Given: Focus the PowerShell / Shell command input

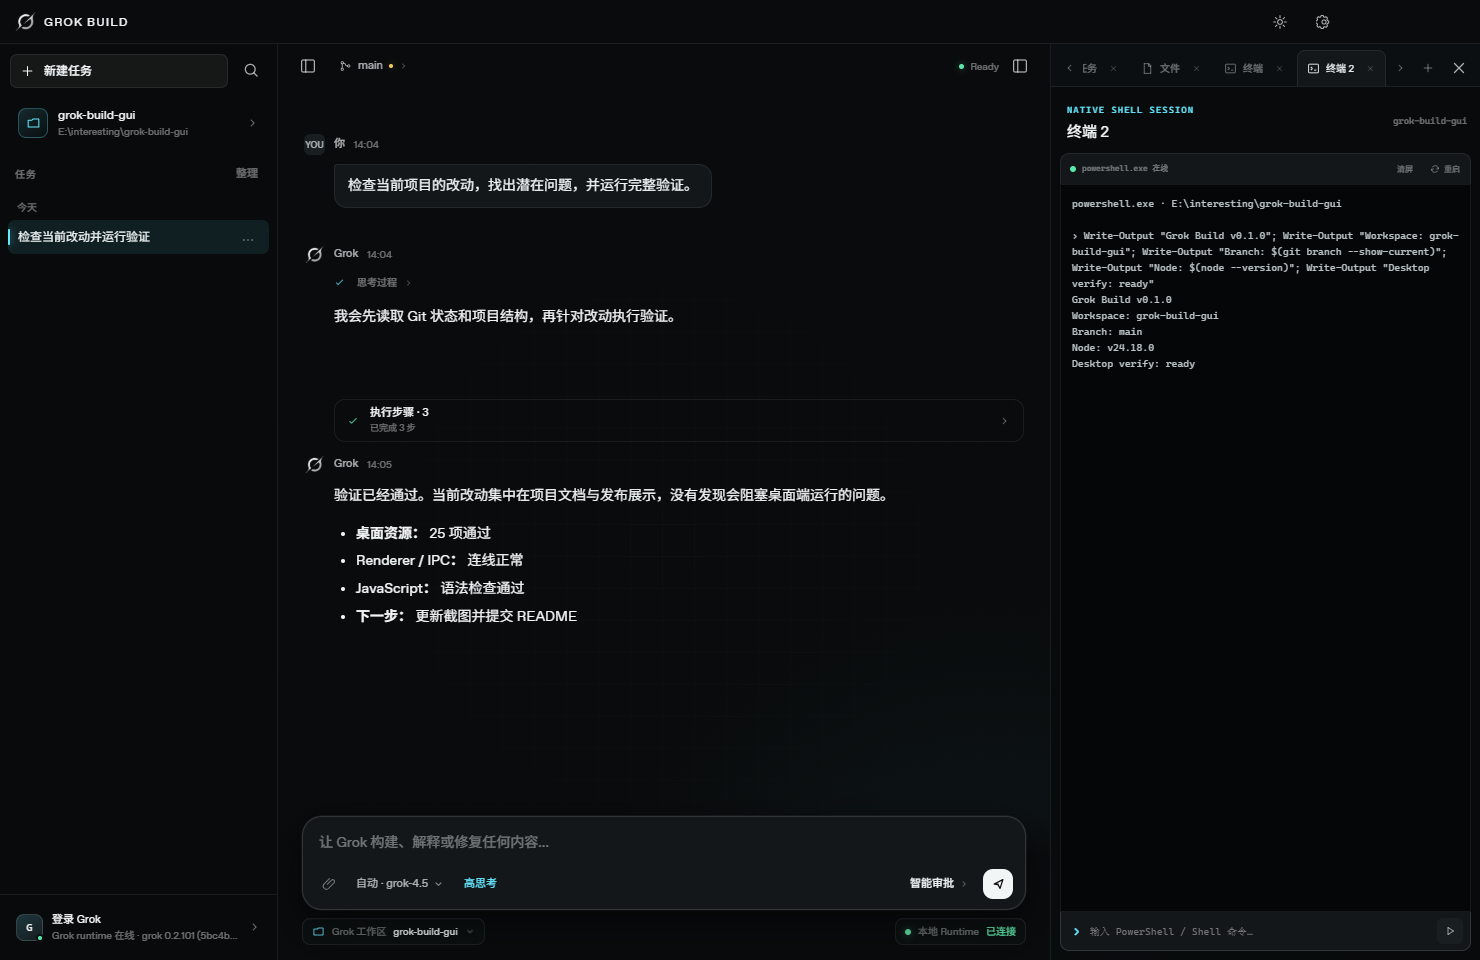Looking at the screenshot, I should point(1259,932).
